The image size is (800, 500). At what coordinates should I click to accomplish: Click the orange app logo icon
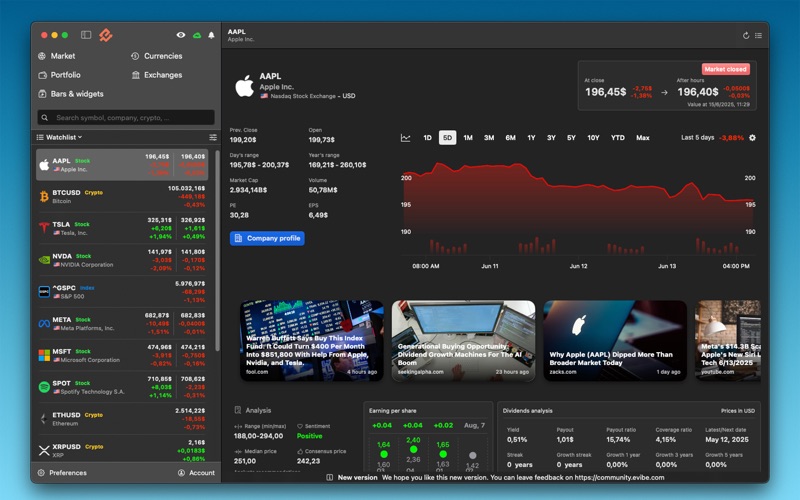click(x=106, y=35)
